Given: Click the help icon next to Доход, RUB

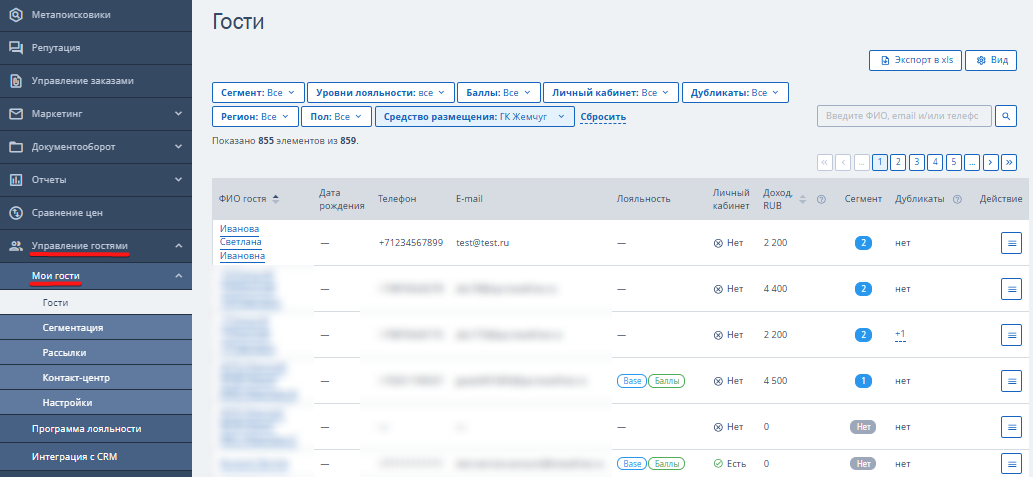Looking at the screenshot, I should click(x=821, y=199).
